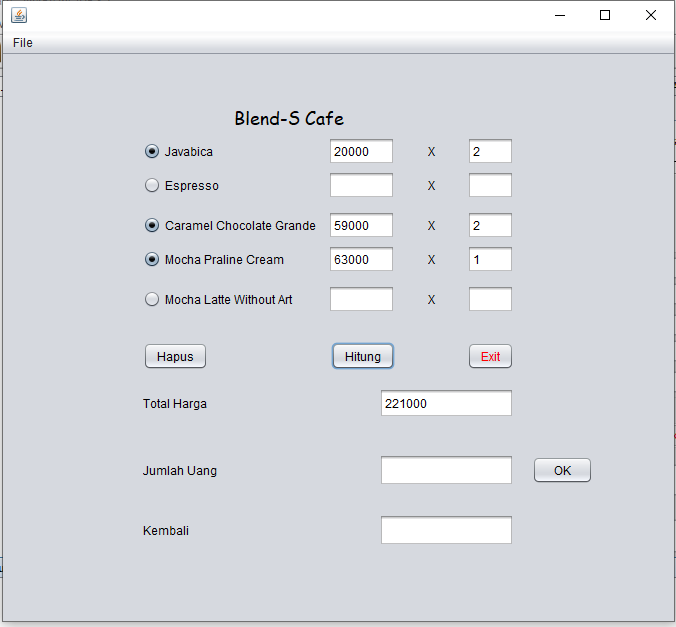Click the Mocha Praline Cream quantity field
This screenshot has height=627, width=676.
pyautogui.click(x=490, y=259)
